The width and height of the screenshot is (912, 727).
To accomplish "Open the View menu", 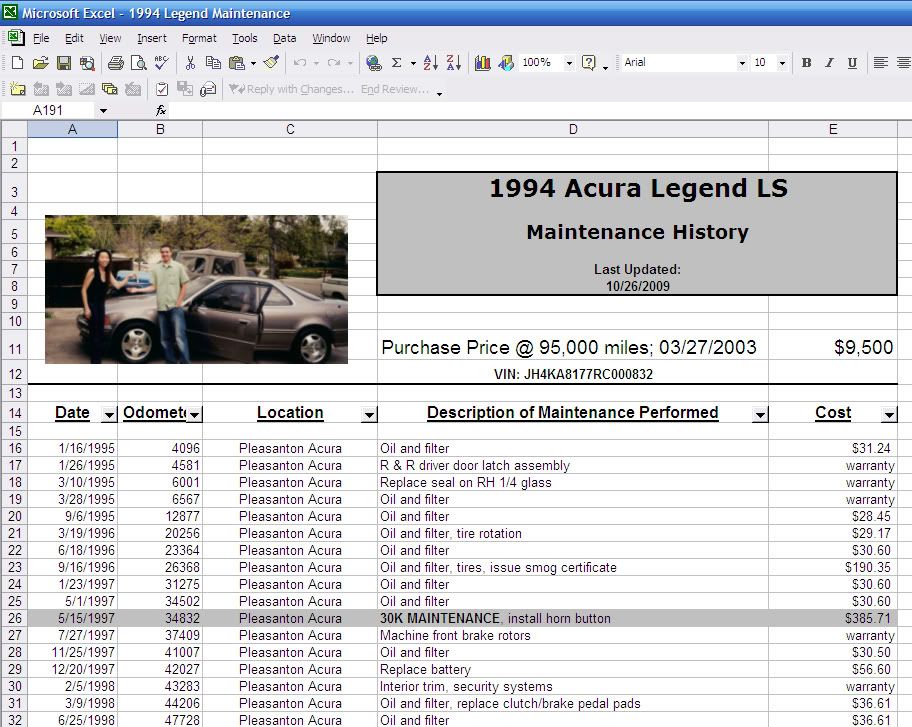I will [x=110, y=38].
